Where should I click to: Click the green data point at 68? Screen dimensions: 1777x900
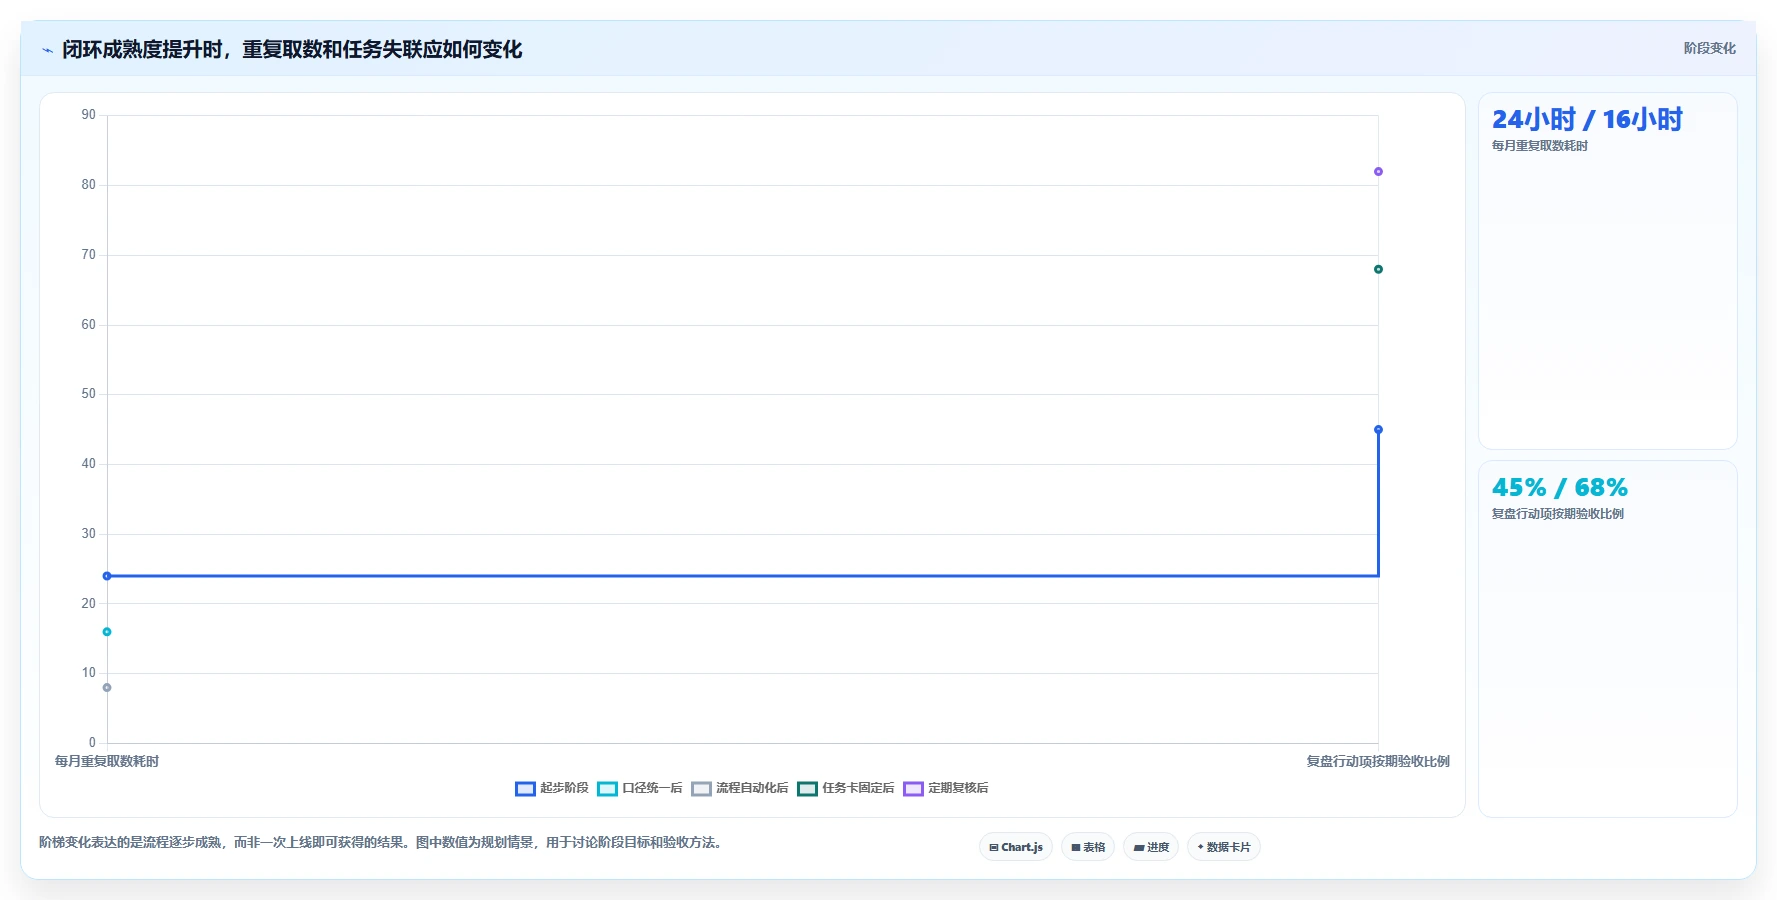tap(1378, 269)
